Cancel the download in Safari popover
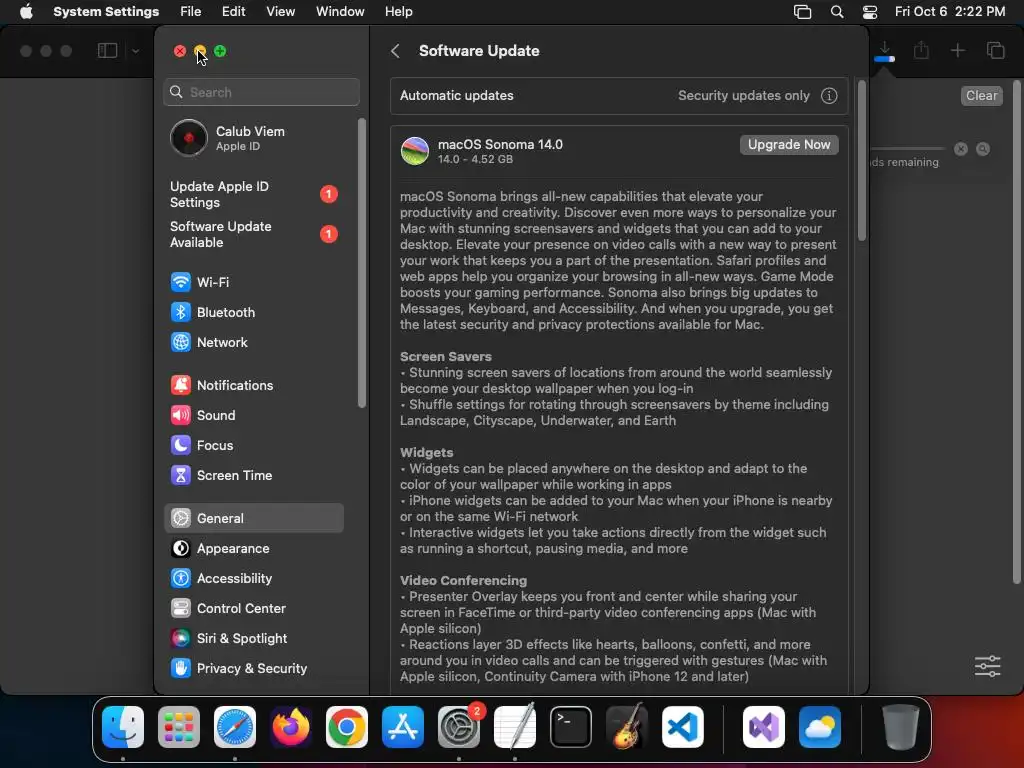 (x=961, y=149)
